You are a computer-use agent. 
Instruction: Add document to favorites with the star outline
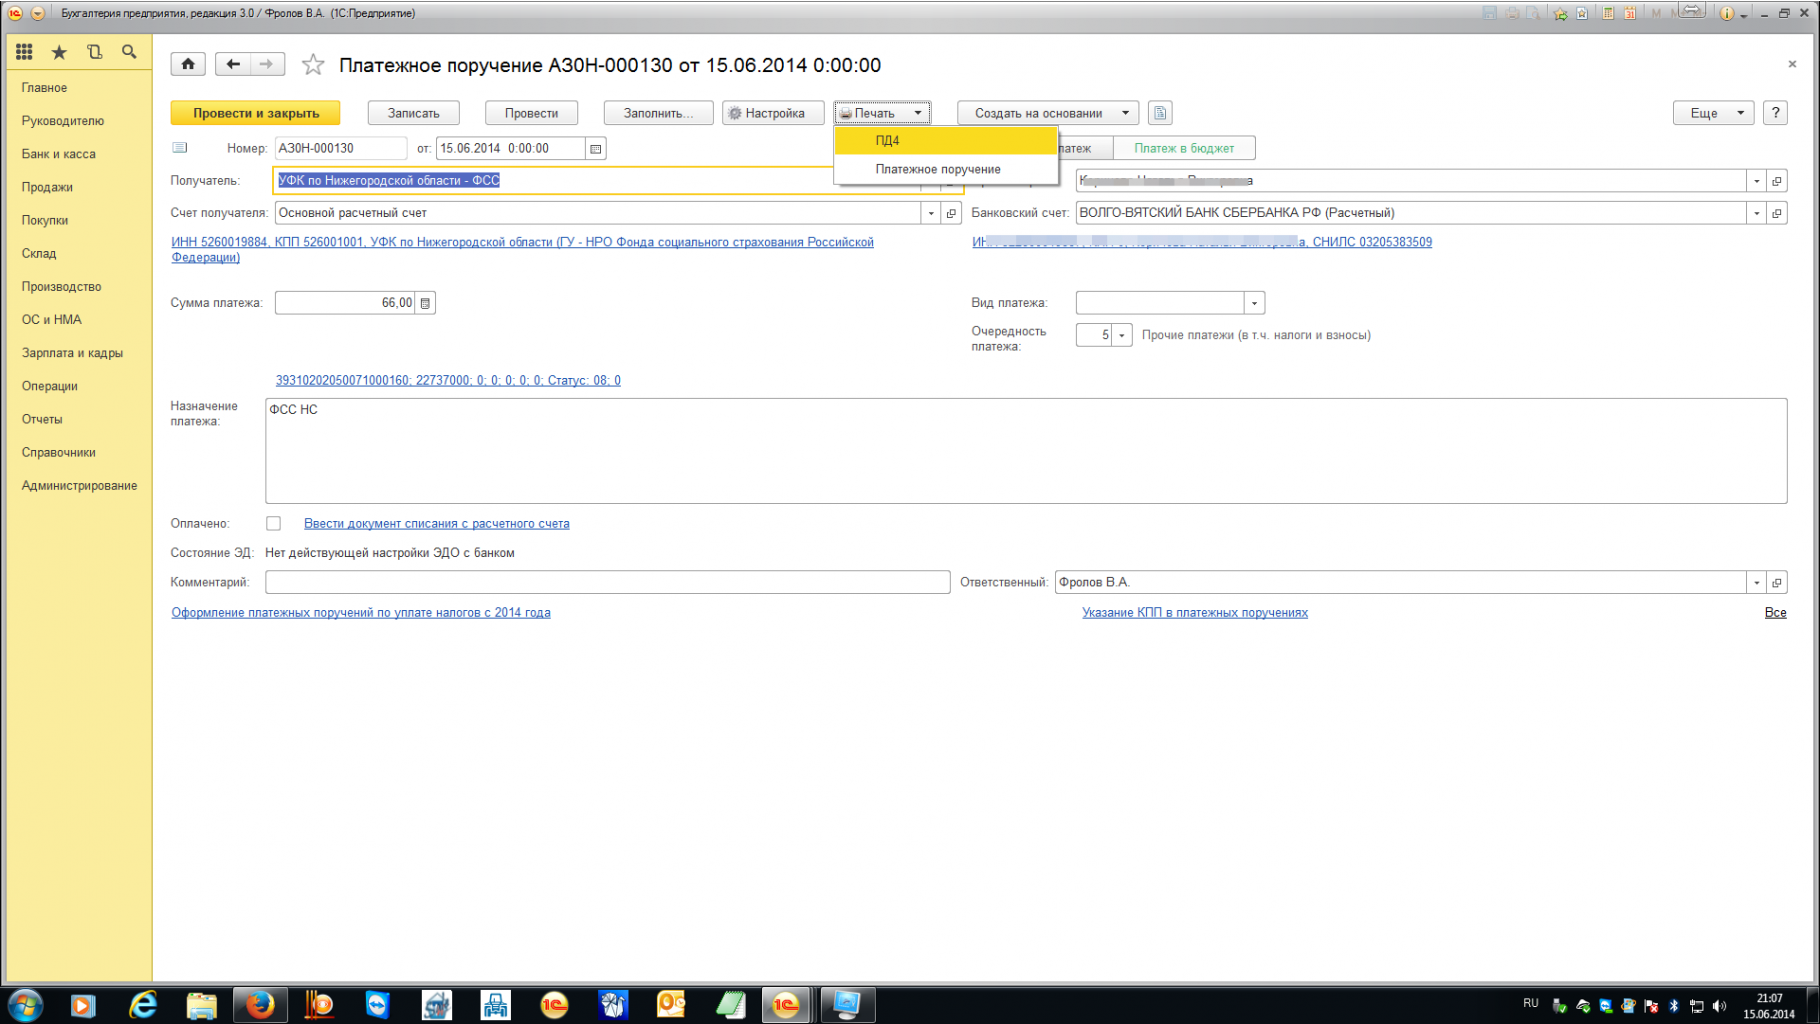(313, 65)
